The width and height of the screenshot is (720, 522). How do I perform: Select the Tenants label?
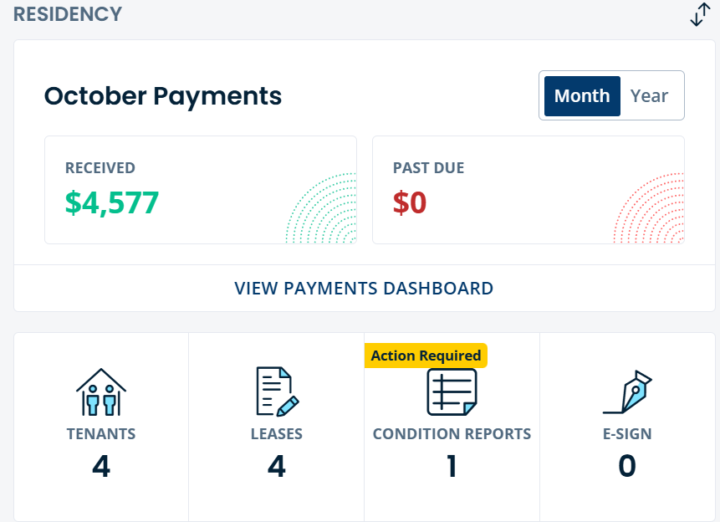coord(101,434)
